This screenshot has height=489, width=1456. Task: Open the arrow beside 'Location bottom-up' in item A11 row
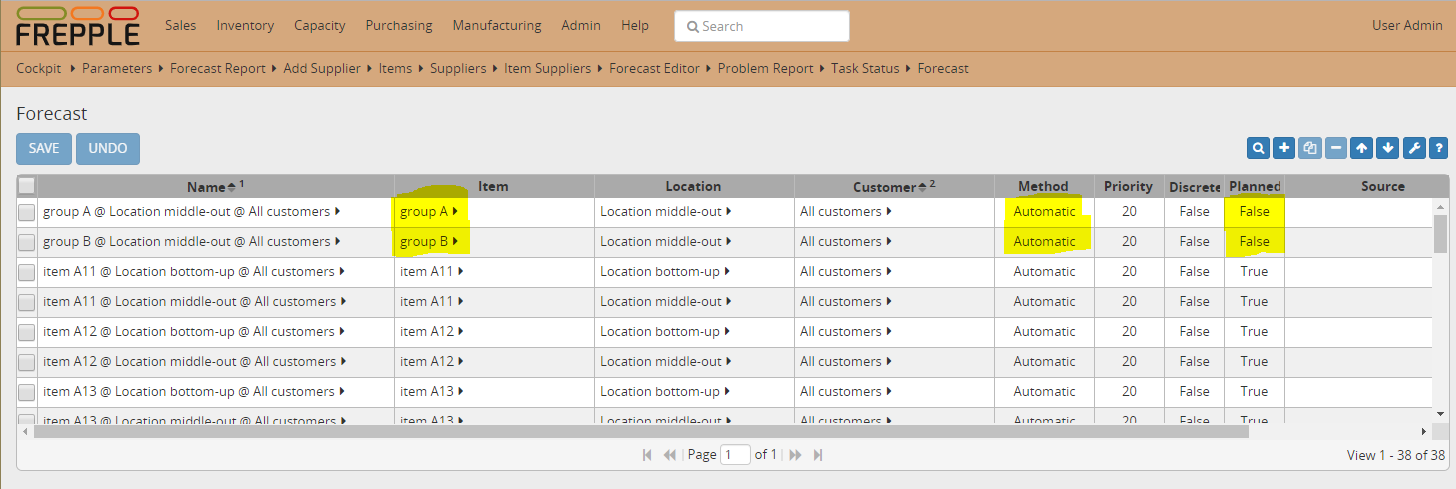tap(726, 272)
